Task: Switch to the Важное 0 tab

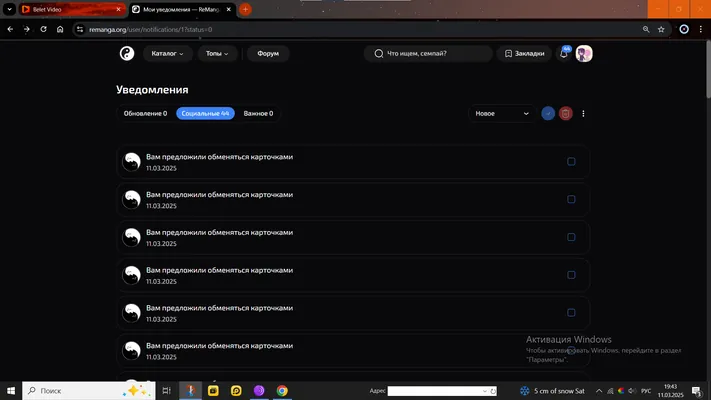Action: coord(258,113)
